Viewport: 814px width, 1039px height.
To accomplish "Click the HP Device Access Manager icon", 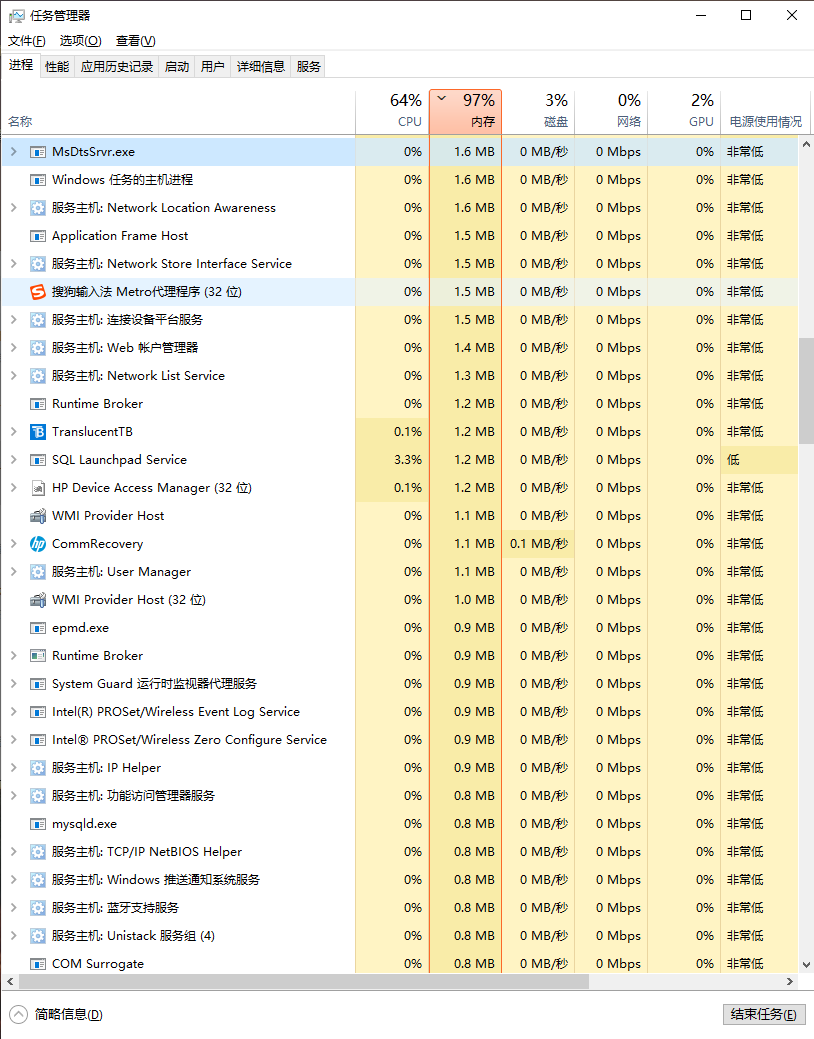I will [38, 488].
